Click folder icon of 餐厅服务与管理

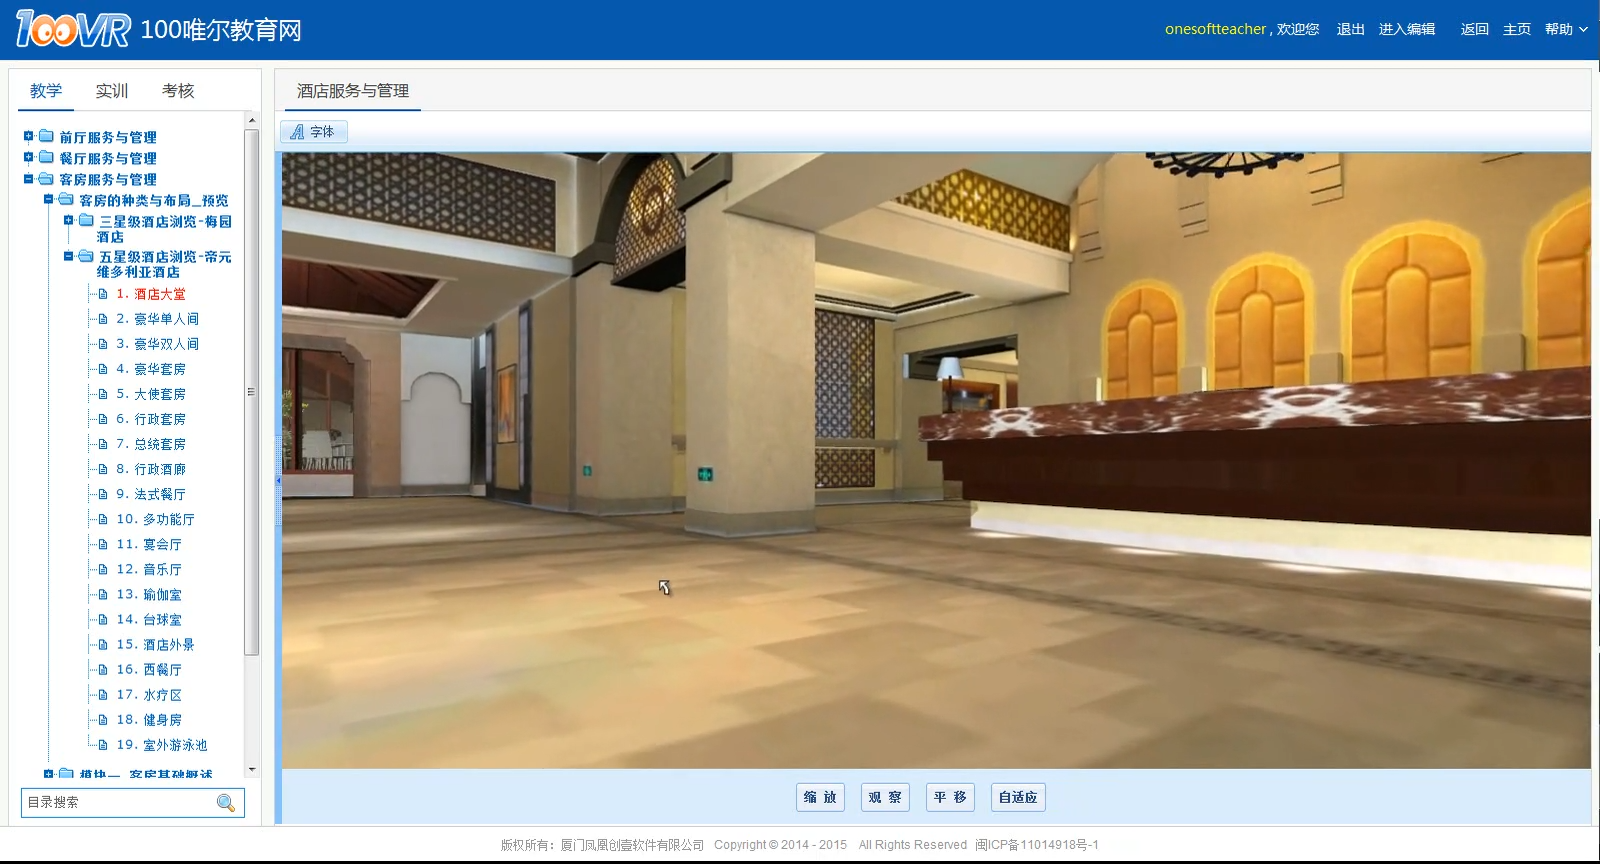[46, 157]
